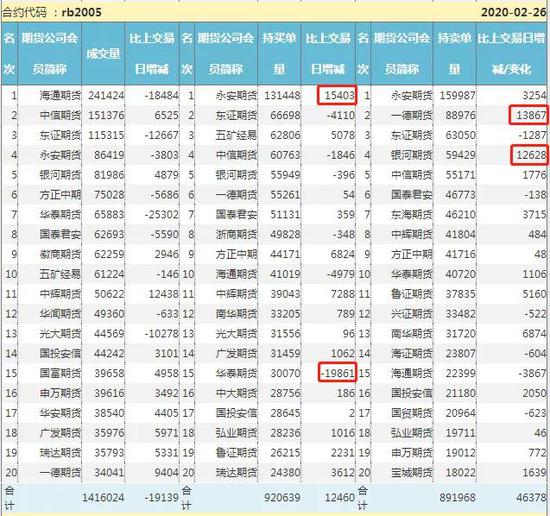Select the change value -12667

pos(161,135)
